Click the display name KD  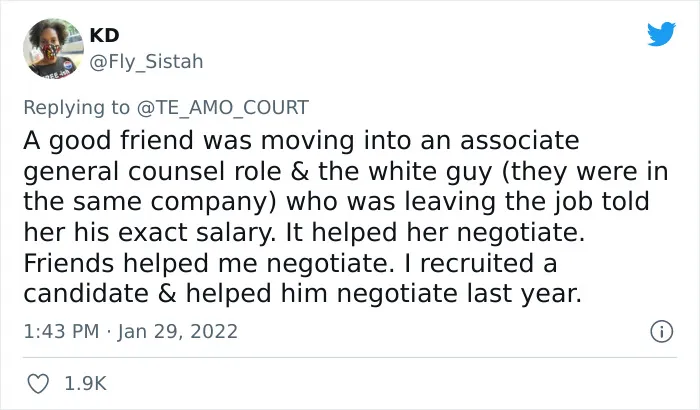[x=104, y=35]
